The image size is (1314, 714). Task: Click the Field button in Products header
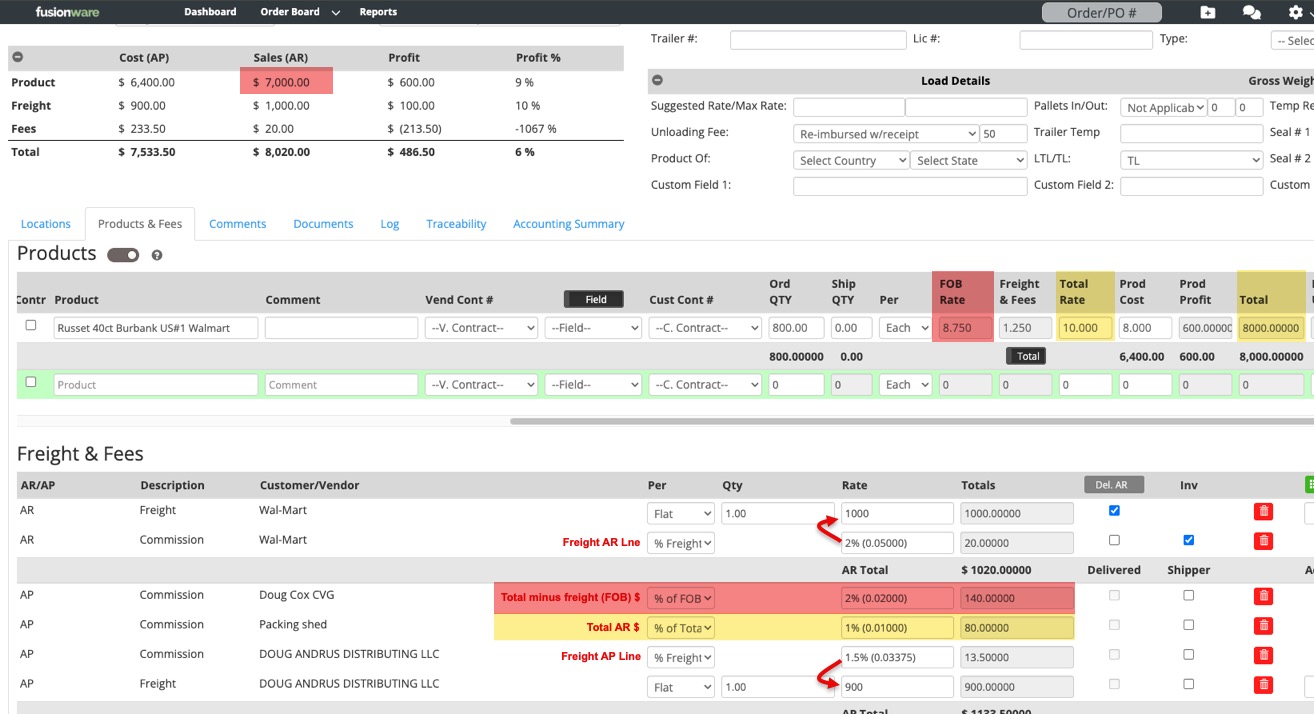[x=595, y=299]
